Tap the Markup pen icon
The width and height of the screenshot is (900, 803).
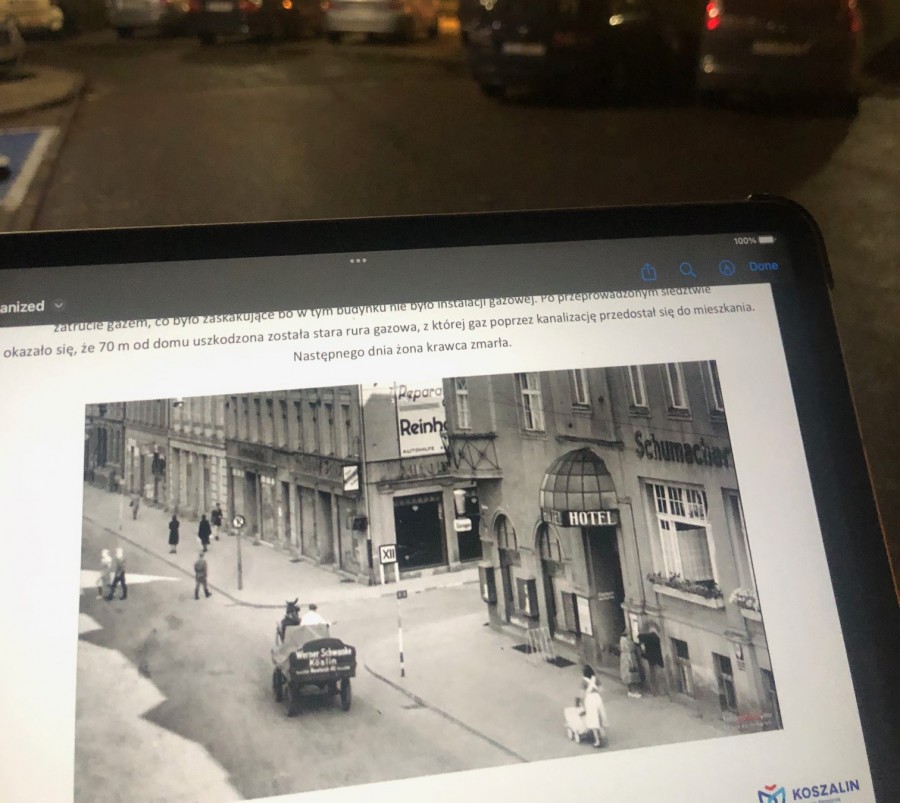pyautogui.click(x=727, y=267)
